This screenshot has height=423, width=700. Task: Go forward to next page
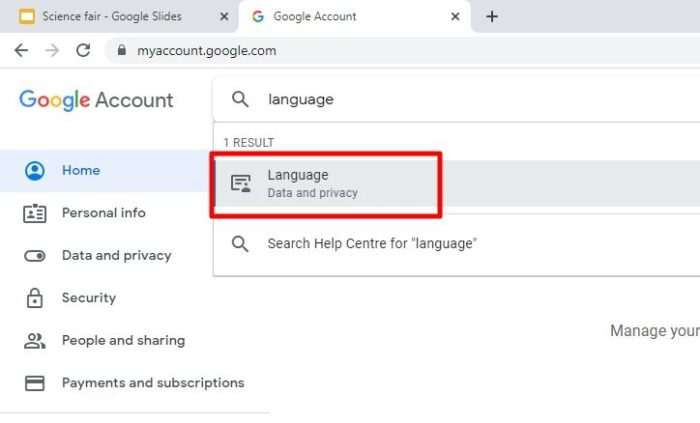tap(52, 50)
